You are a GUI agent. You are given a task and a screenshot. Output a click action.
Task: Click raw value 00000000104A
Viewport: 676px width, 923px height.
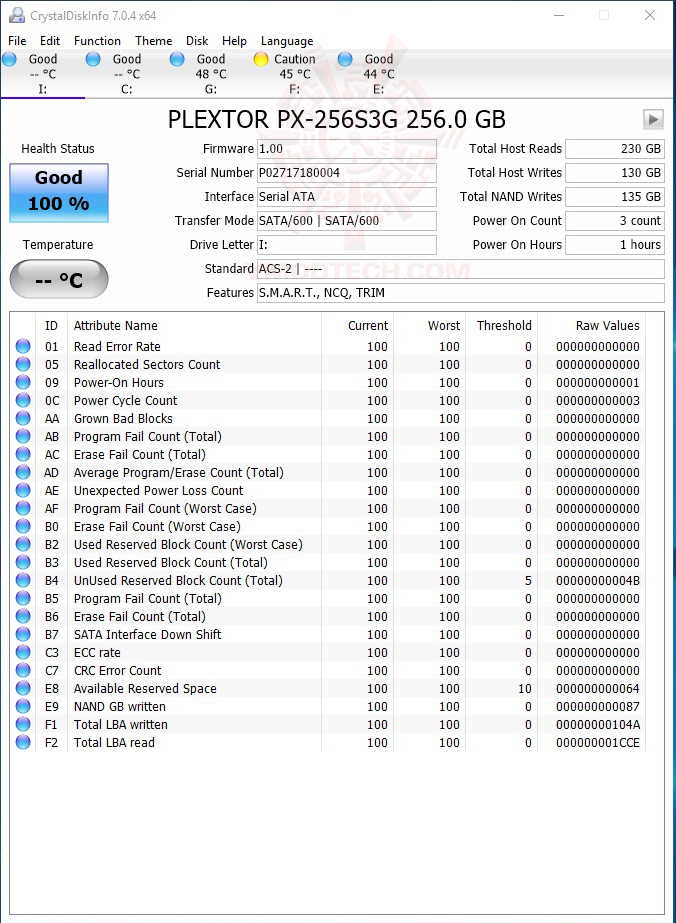598,724
